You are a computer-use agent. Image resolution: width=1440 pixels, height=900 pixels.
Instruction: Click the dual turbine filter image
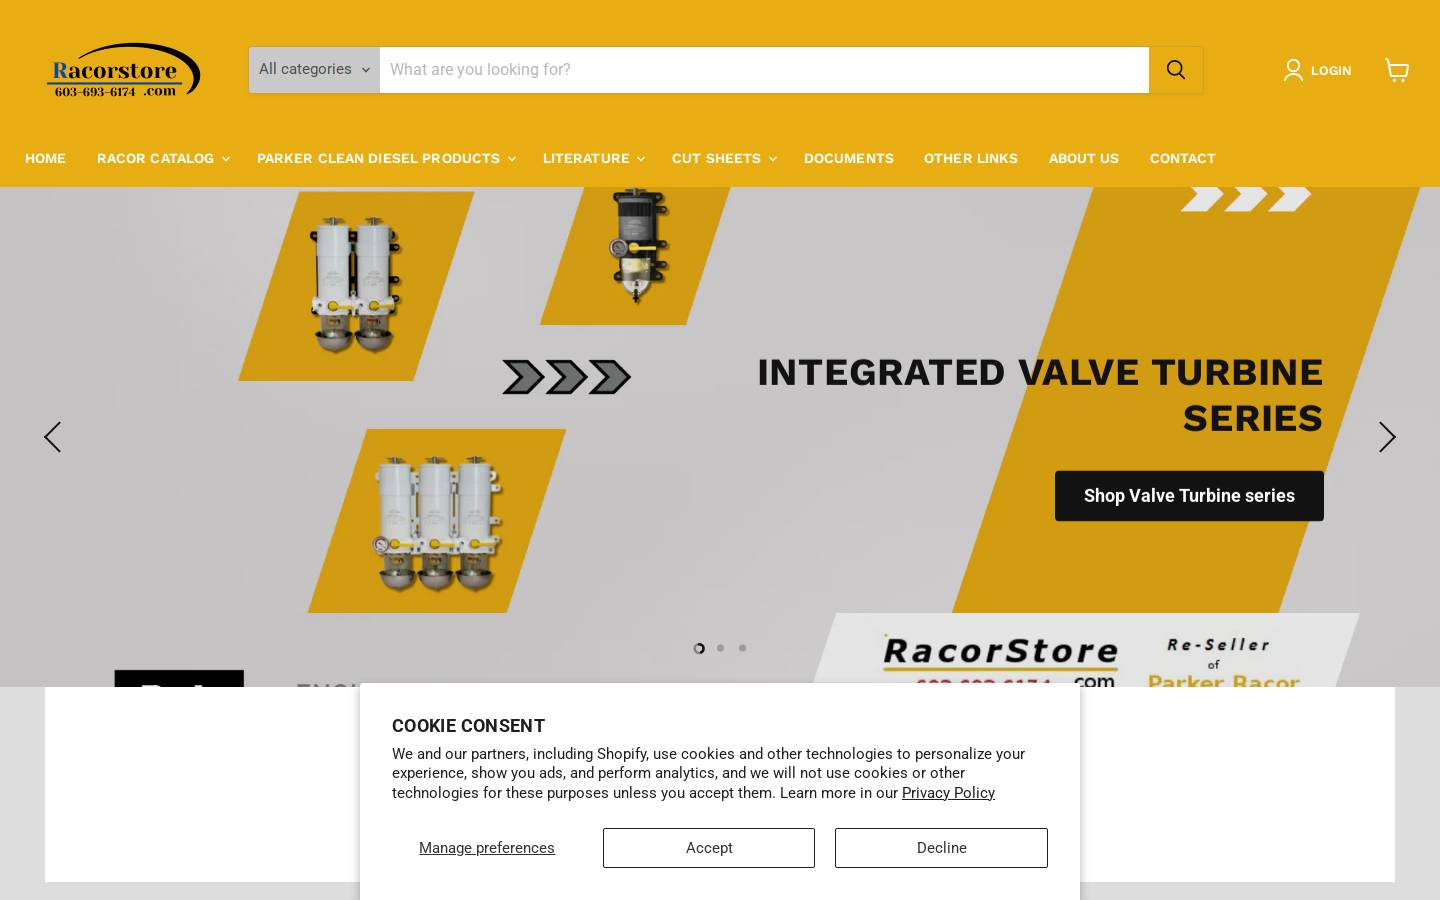pyautogui.click(x=355, y=285)
